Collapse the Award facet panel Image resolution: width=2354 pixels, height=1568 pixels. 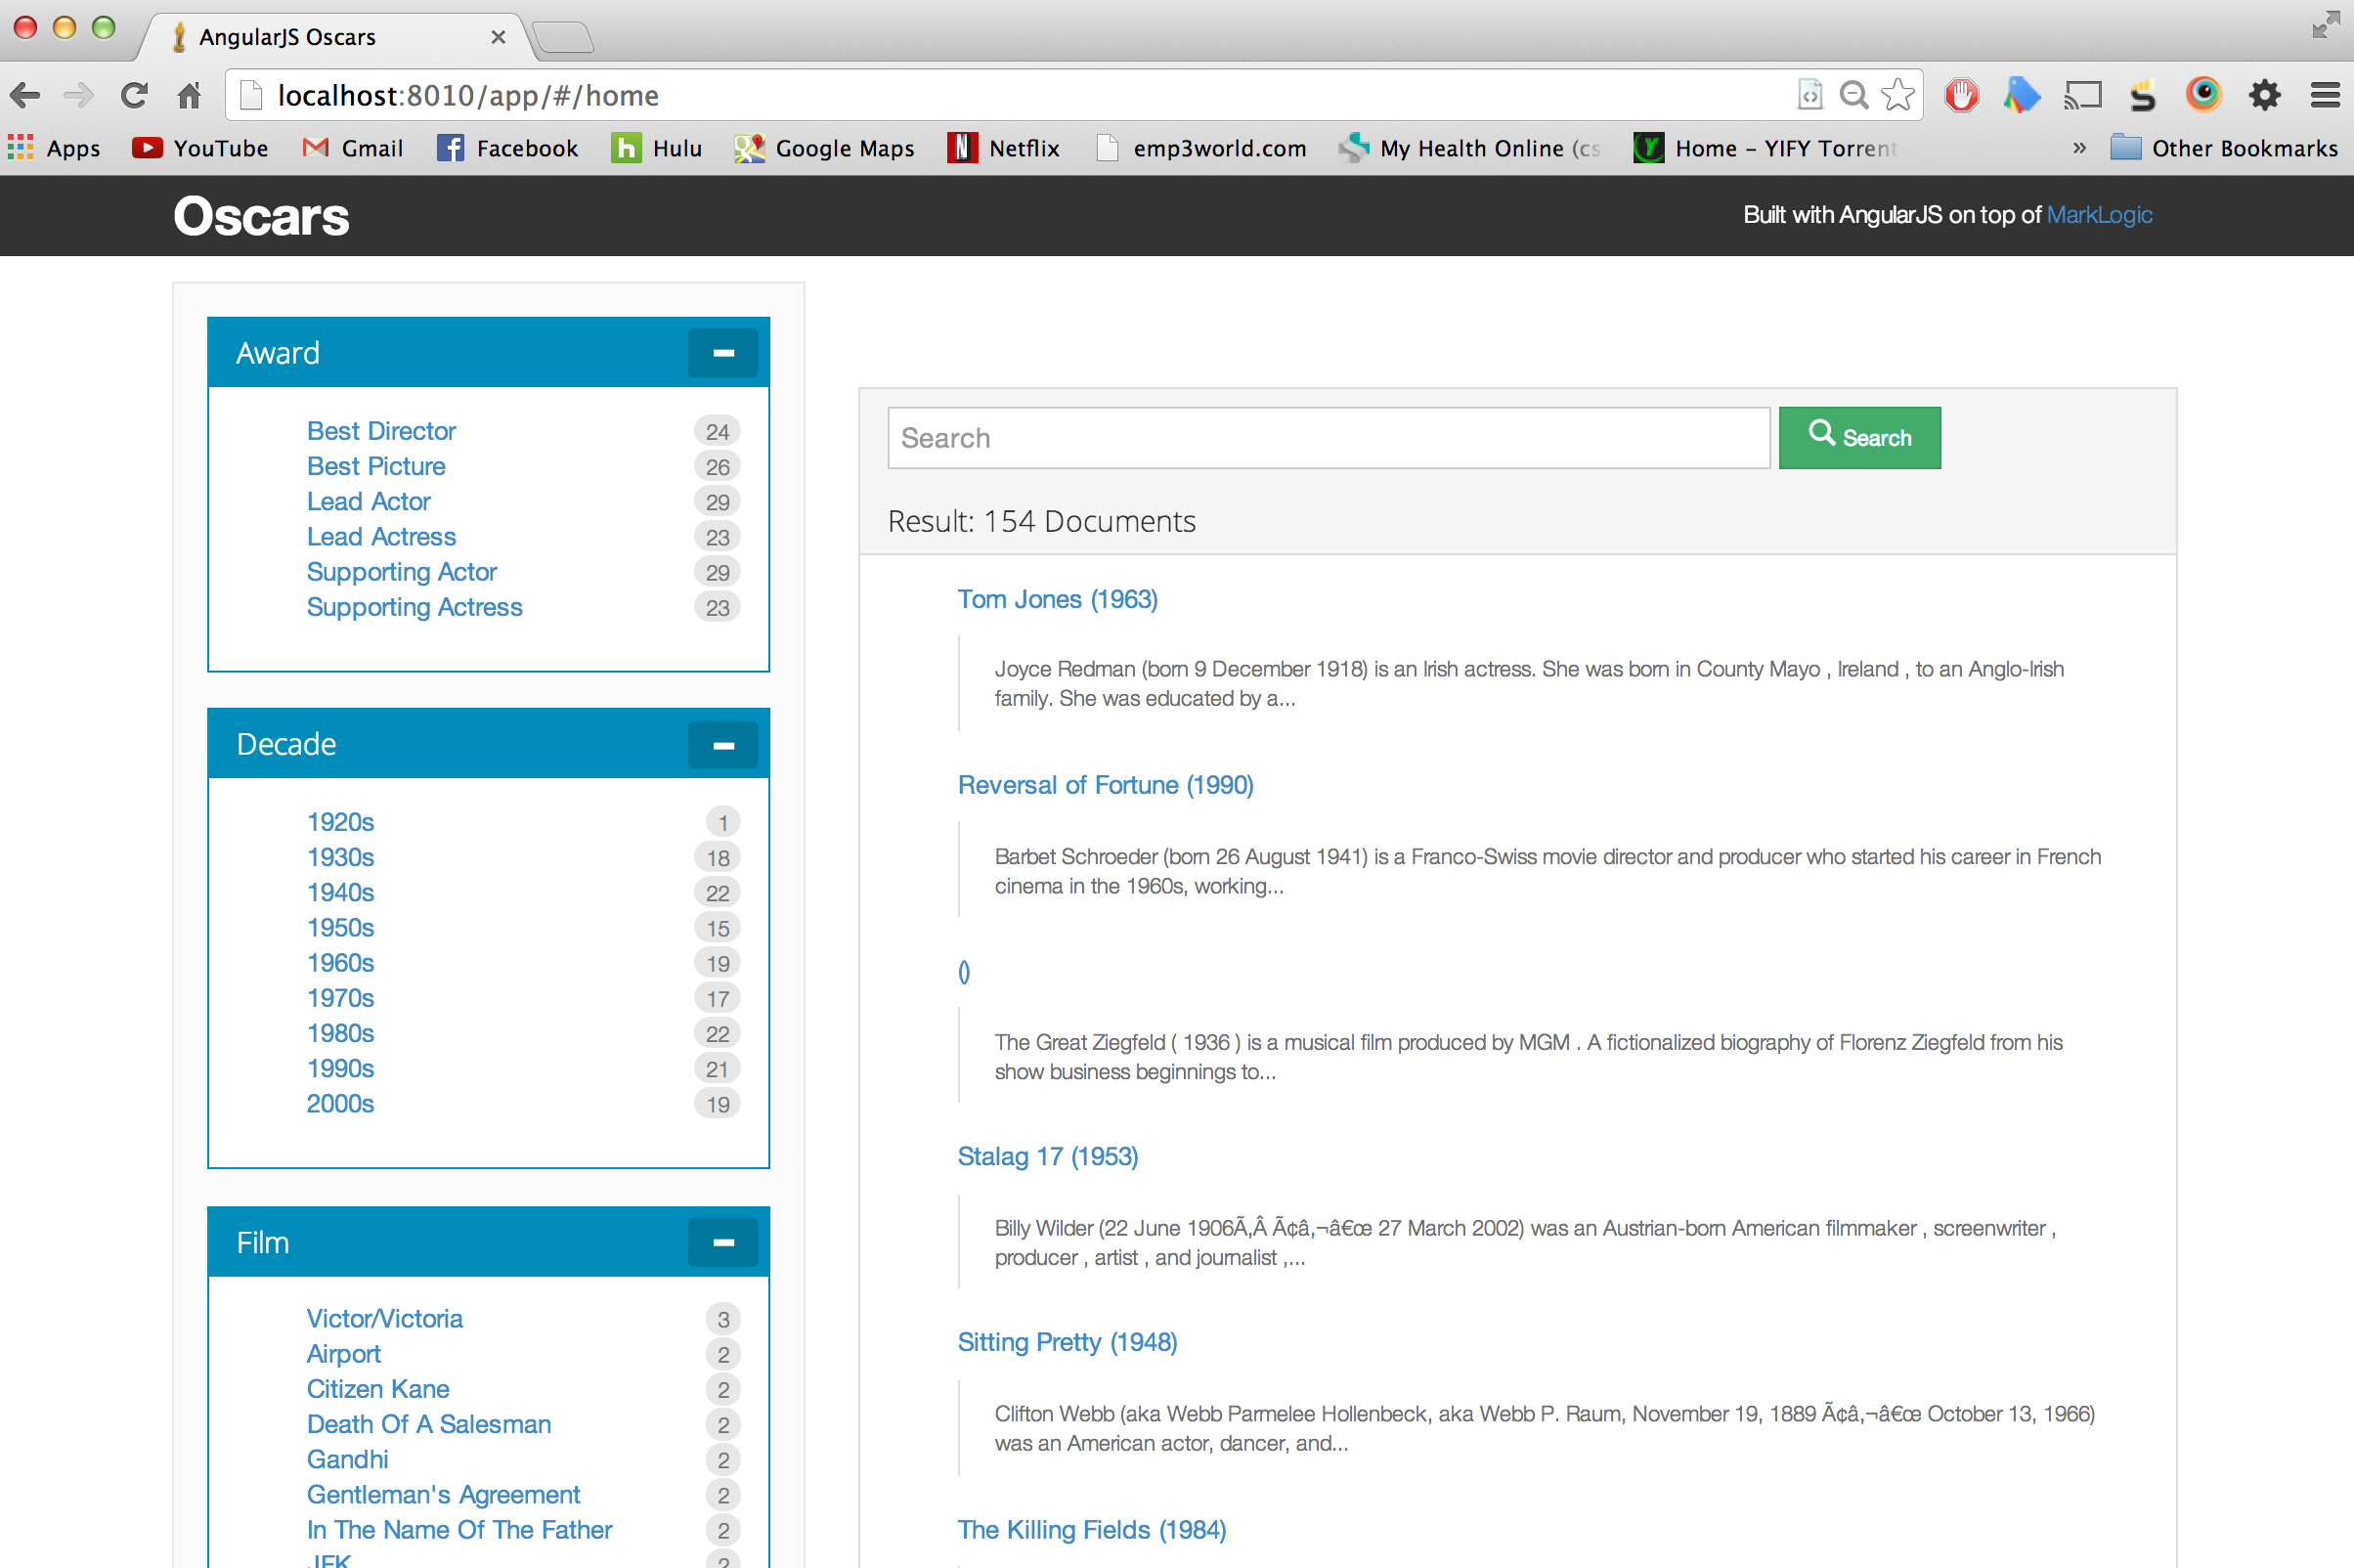point(723,353)
